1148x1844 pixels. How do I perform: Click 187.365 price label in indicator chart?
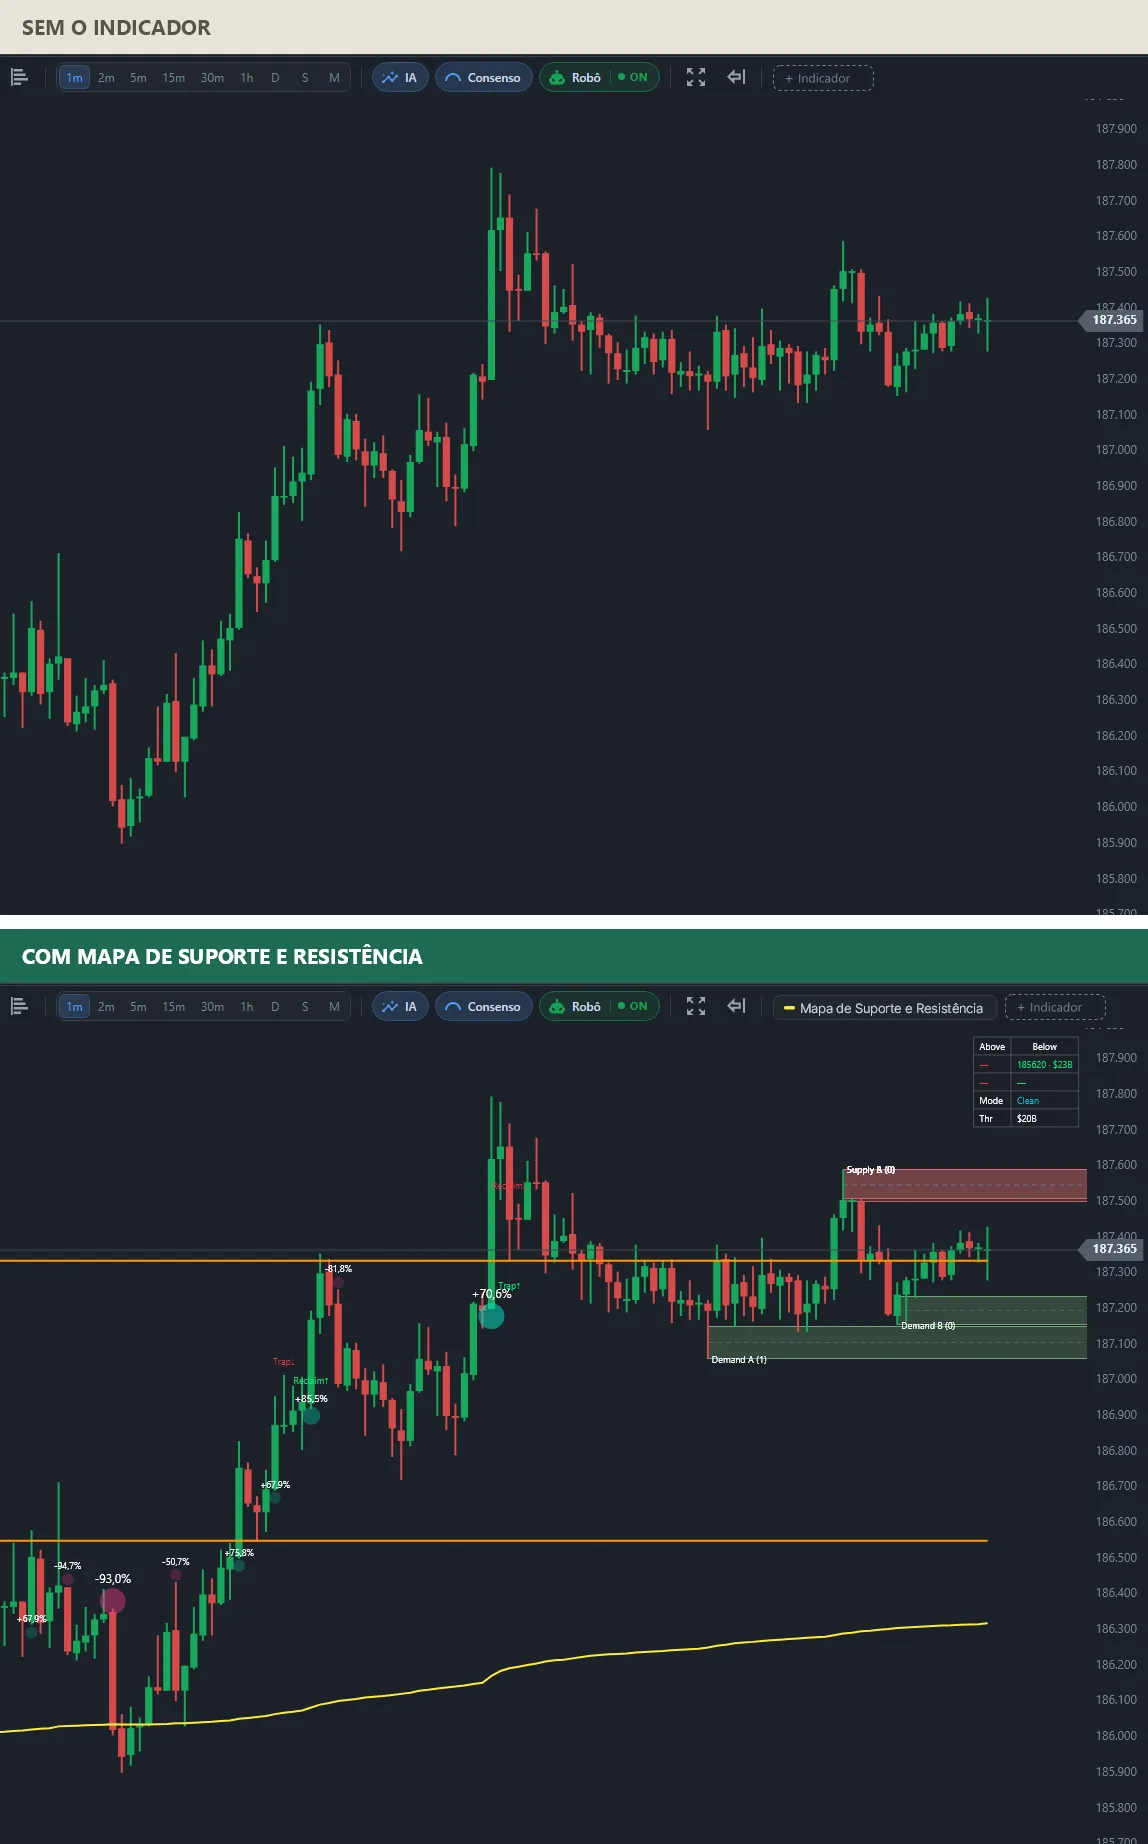pos(1111,1249)
